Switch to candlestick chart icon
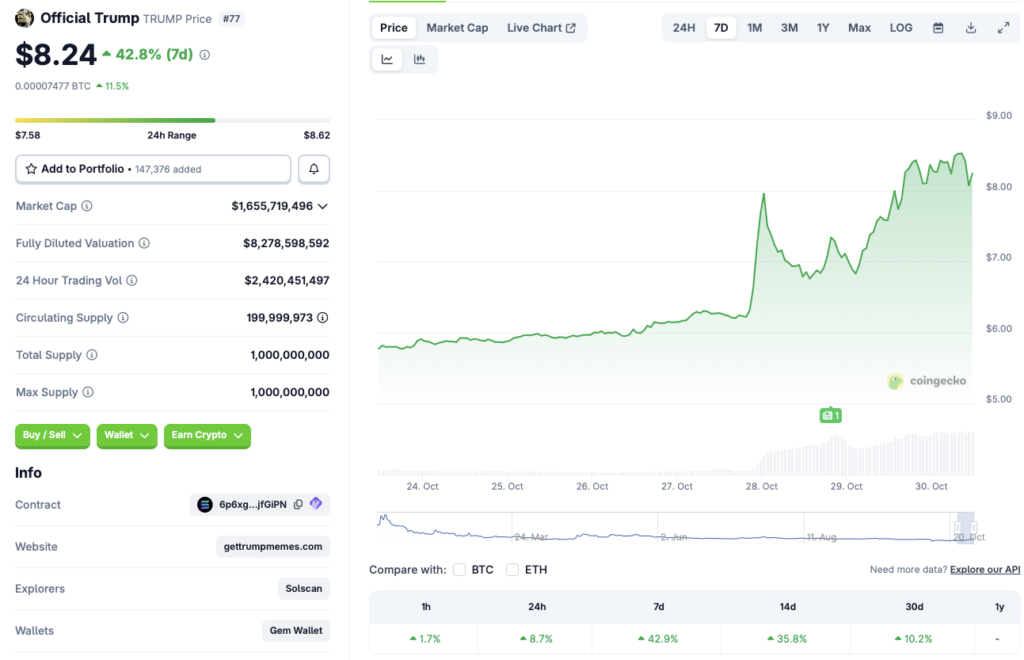The width and height of the screenshot is (1024, 660). click(420, 60)
